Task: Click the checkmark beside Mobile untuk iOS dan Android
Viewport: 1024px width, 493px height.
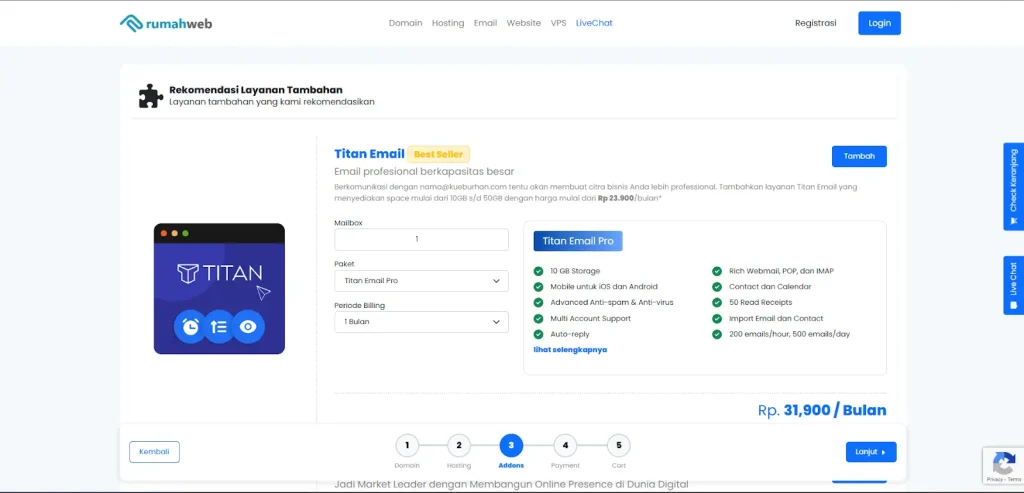Action: (538, 287)
